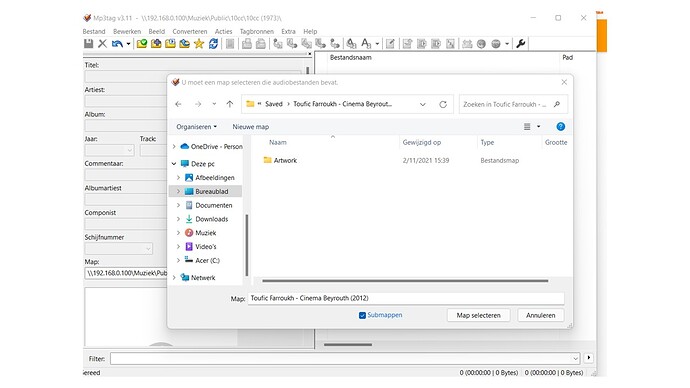Click the Filename to Tag convert icon
Viewport: 690px width, 388px height.
(x=292, y=44)
